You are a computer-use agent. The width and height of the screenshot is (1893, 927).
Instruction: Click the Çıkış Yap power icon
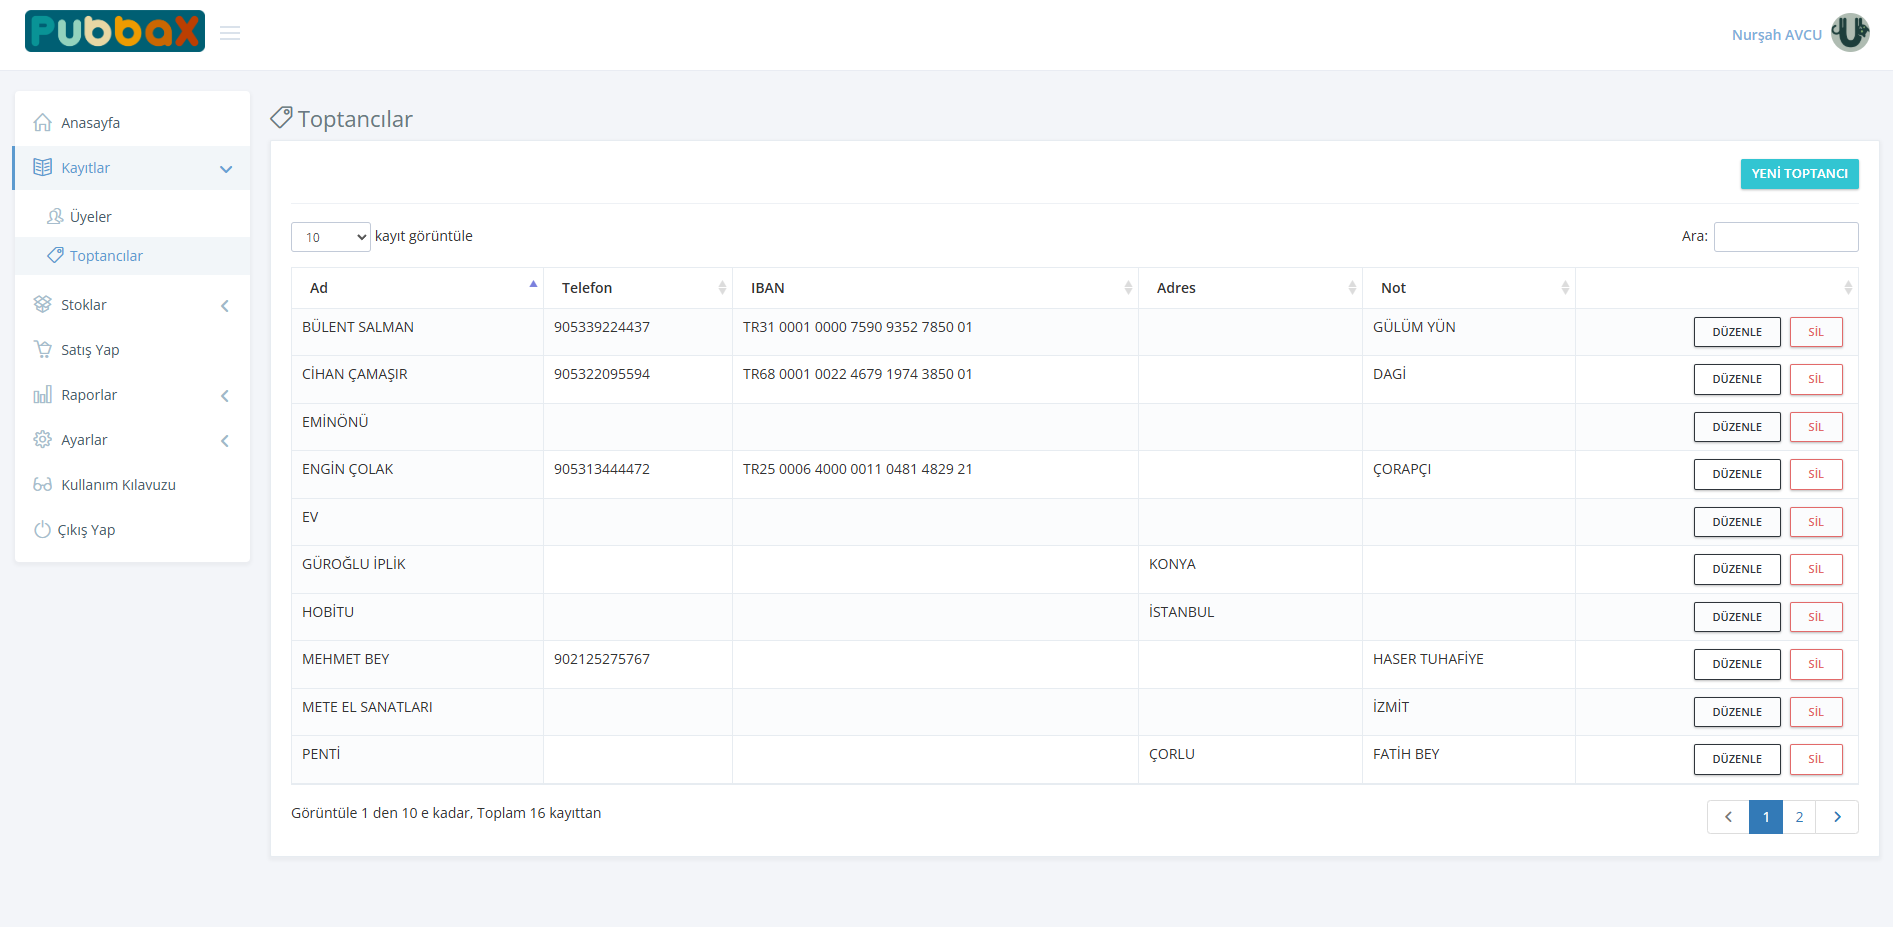[x=42, y=530]
